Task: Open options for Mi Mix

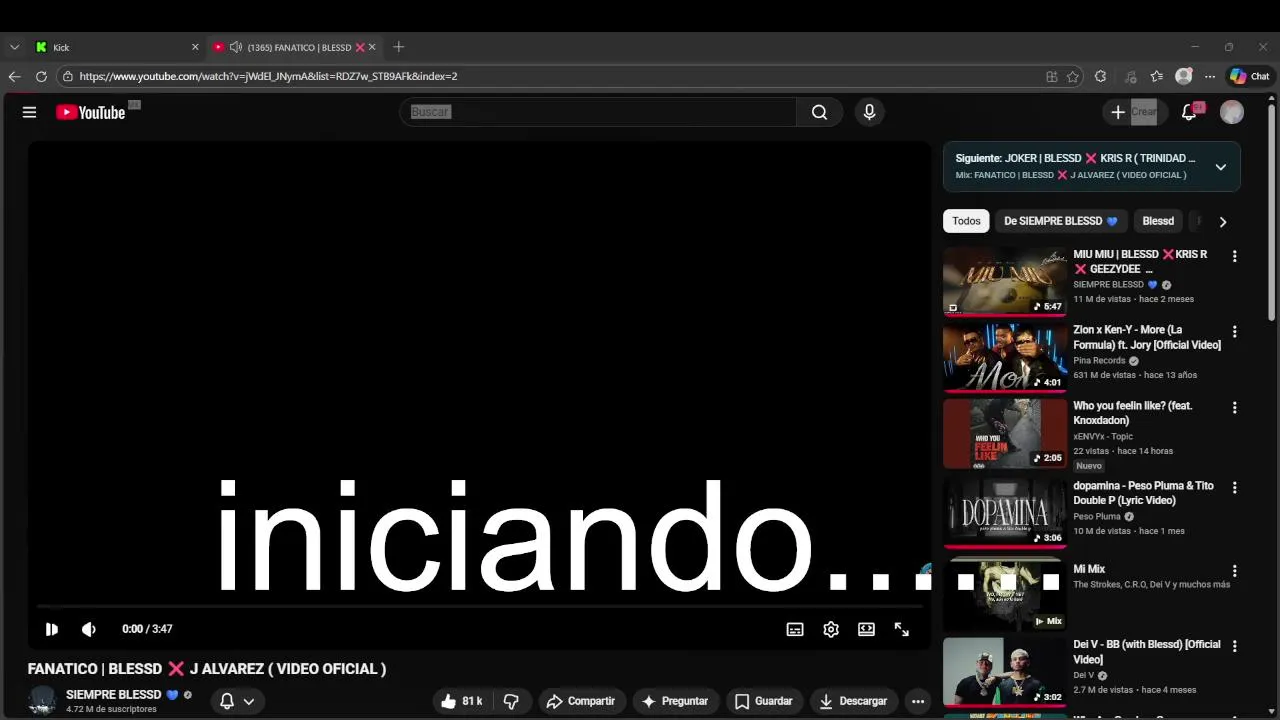Action: 1234,571
